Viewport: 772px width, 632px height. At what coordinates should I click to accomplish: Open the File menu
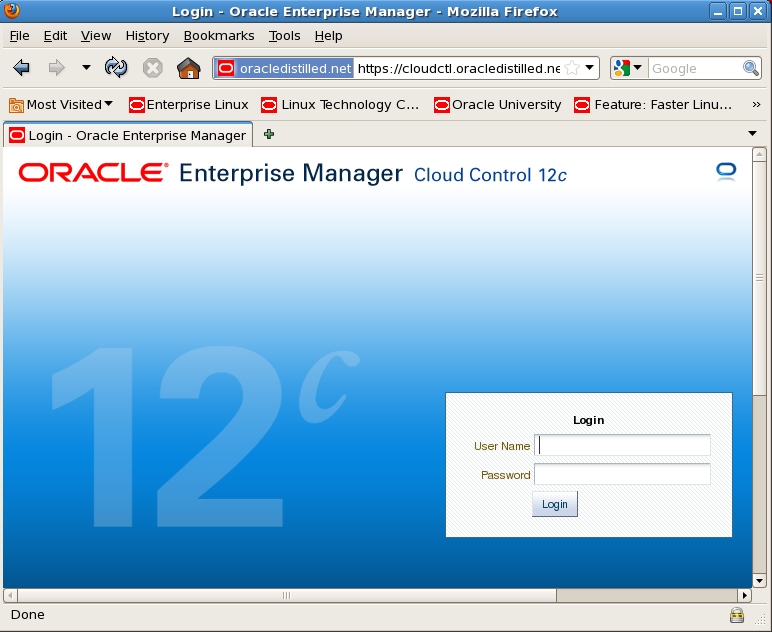click(19, 36)
